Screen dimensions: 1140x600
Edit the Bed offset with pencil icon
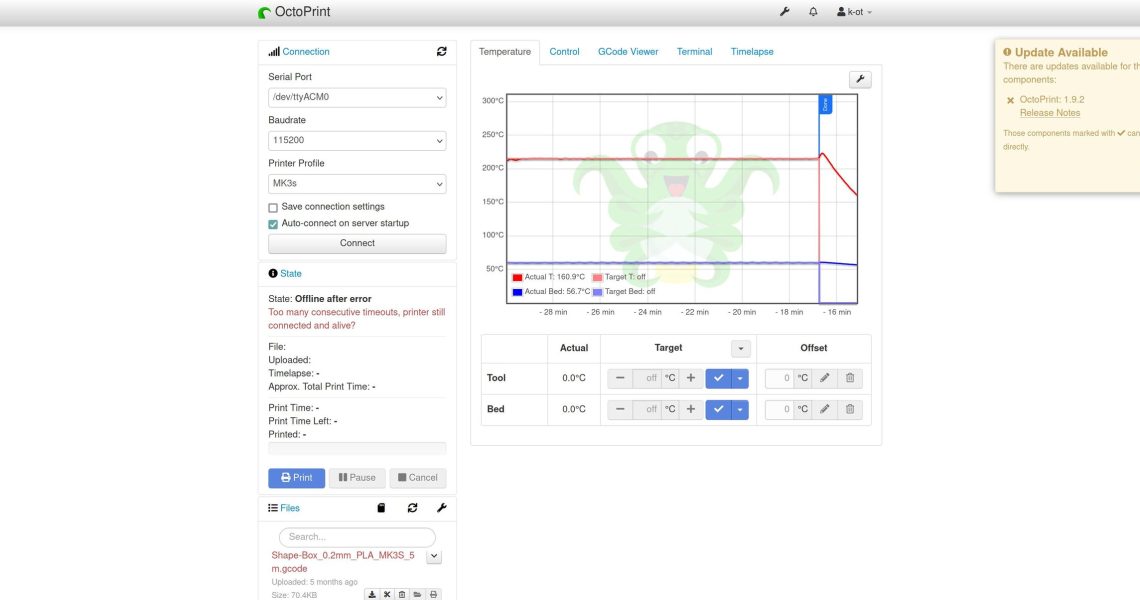pyautogui.click(x=824, y=409)
